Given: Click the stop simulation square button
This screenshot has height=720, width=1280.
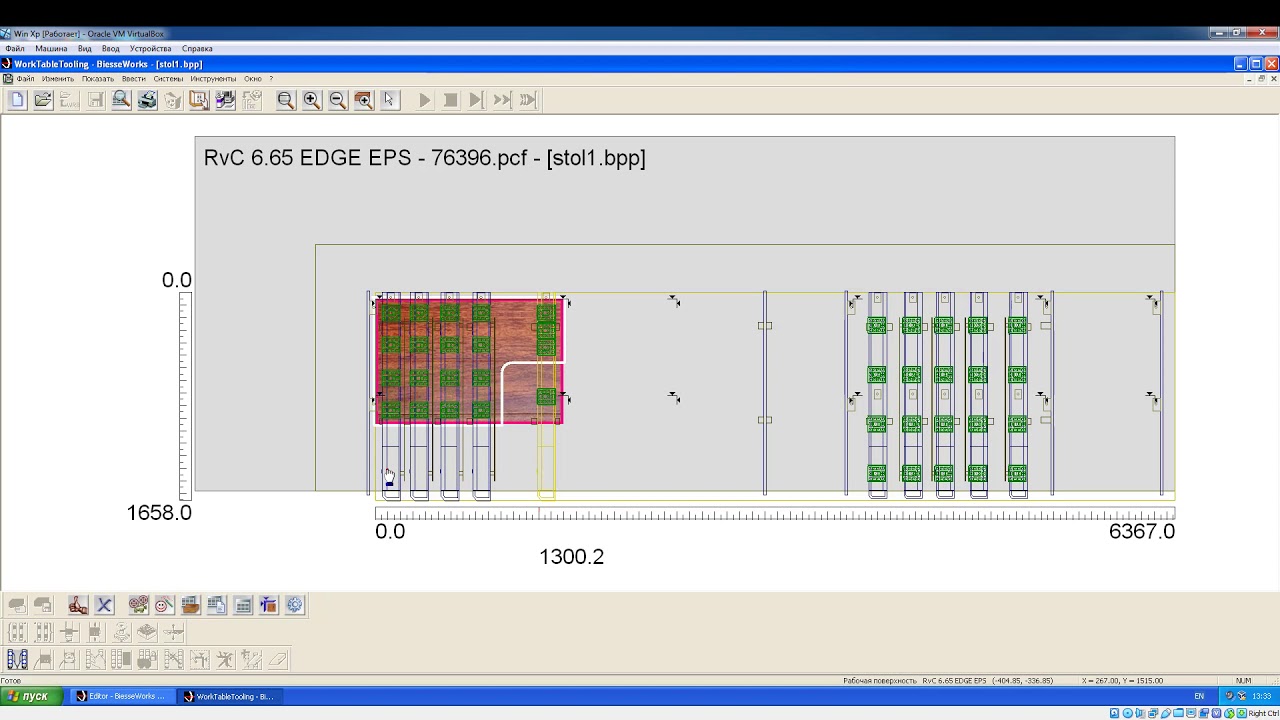Looking at the screenshot, I should [x=450, y=100].
